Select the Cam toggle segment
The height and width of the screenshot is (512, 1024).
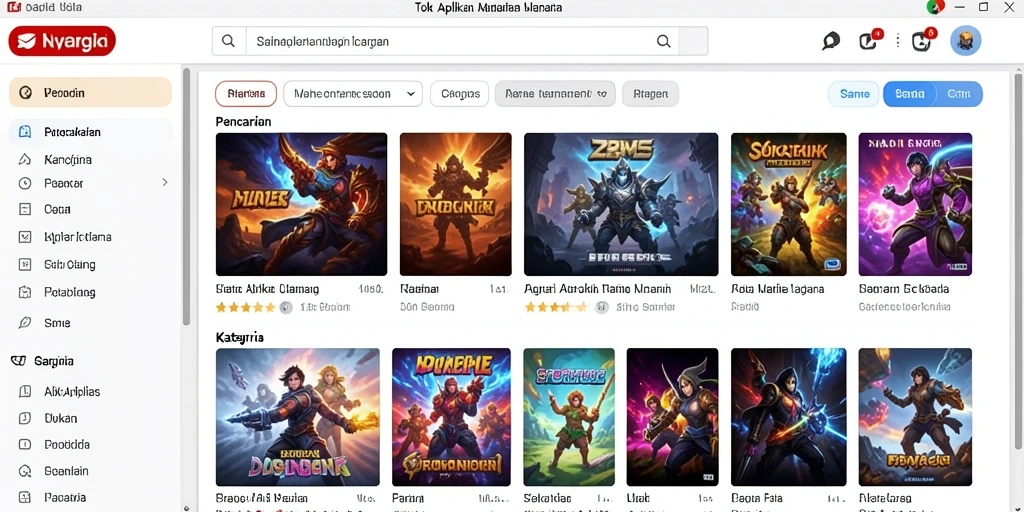click(959, 94)
